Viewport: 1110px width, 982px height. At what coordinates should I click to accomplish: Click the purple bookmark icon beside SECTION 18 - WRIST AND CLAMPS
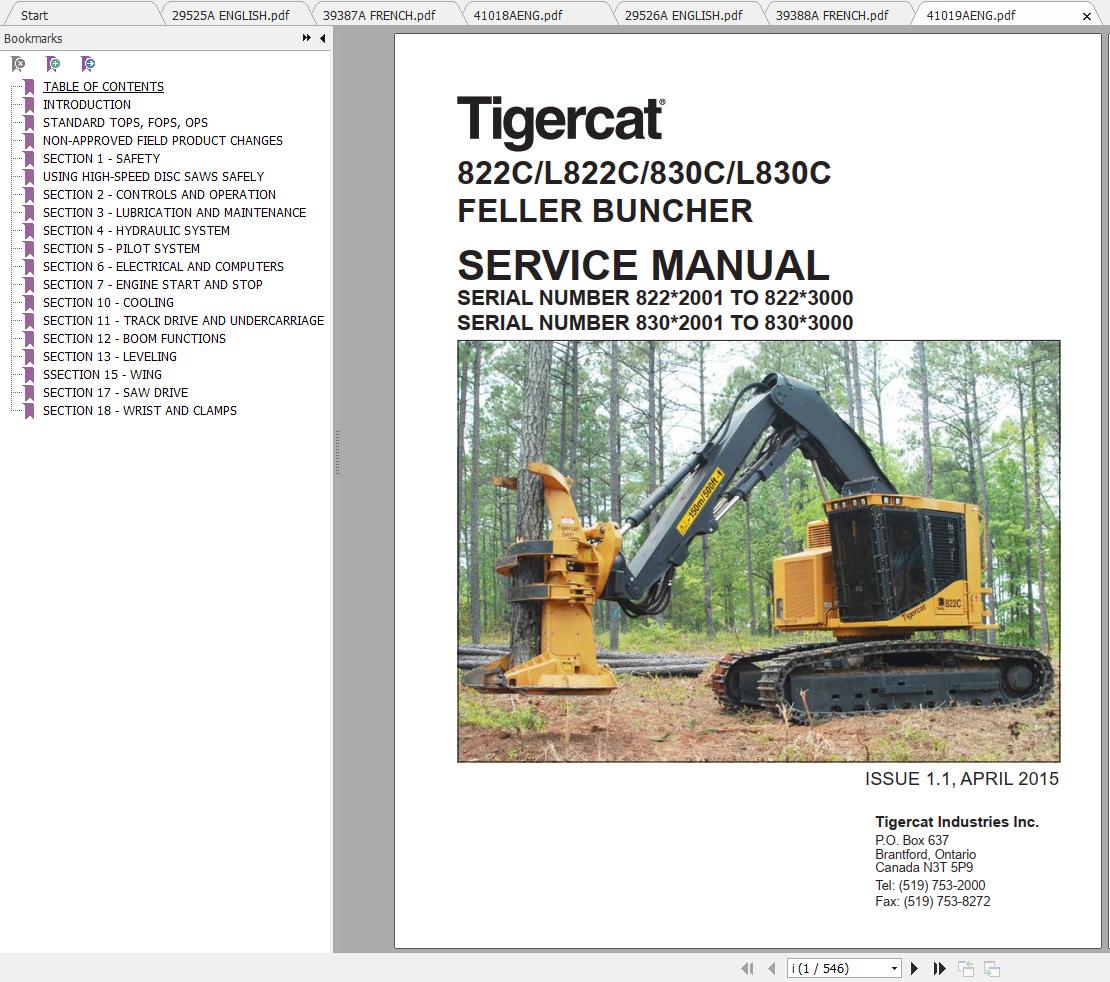click(x=29, y=411)
